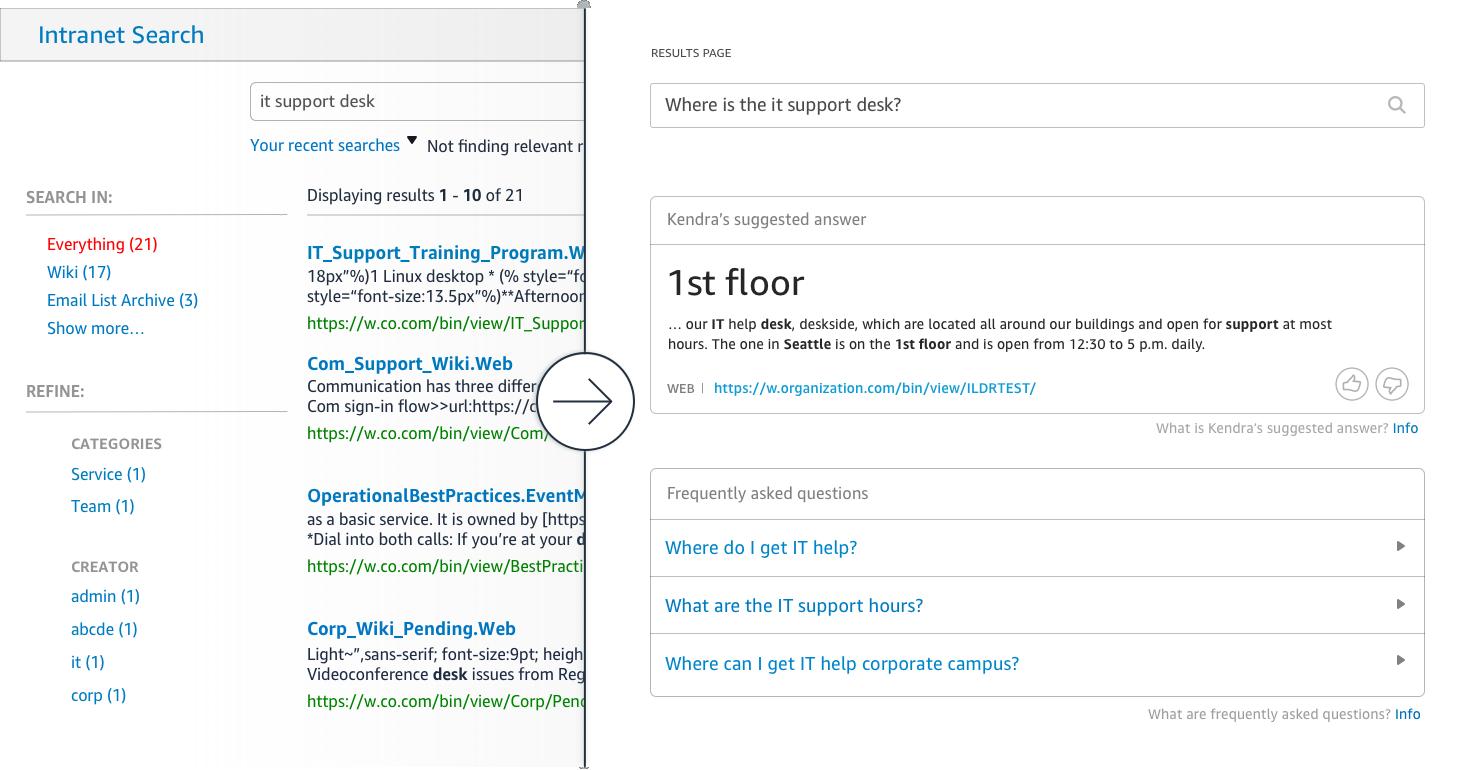Click the 'it support desk' search field
1461x770 pixels.
[x=417, y=101]
